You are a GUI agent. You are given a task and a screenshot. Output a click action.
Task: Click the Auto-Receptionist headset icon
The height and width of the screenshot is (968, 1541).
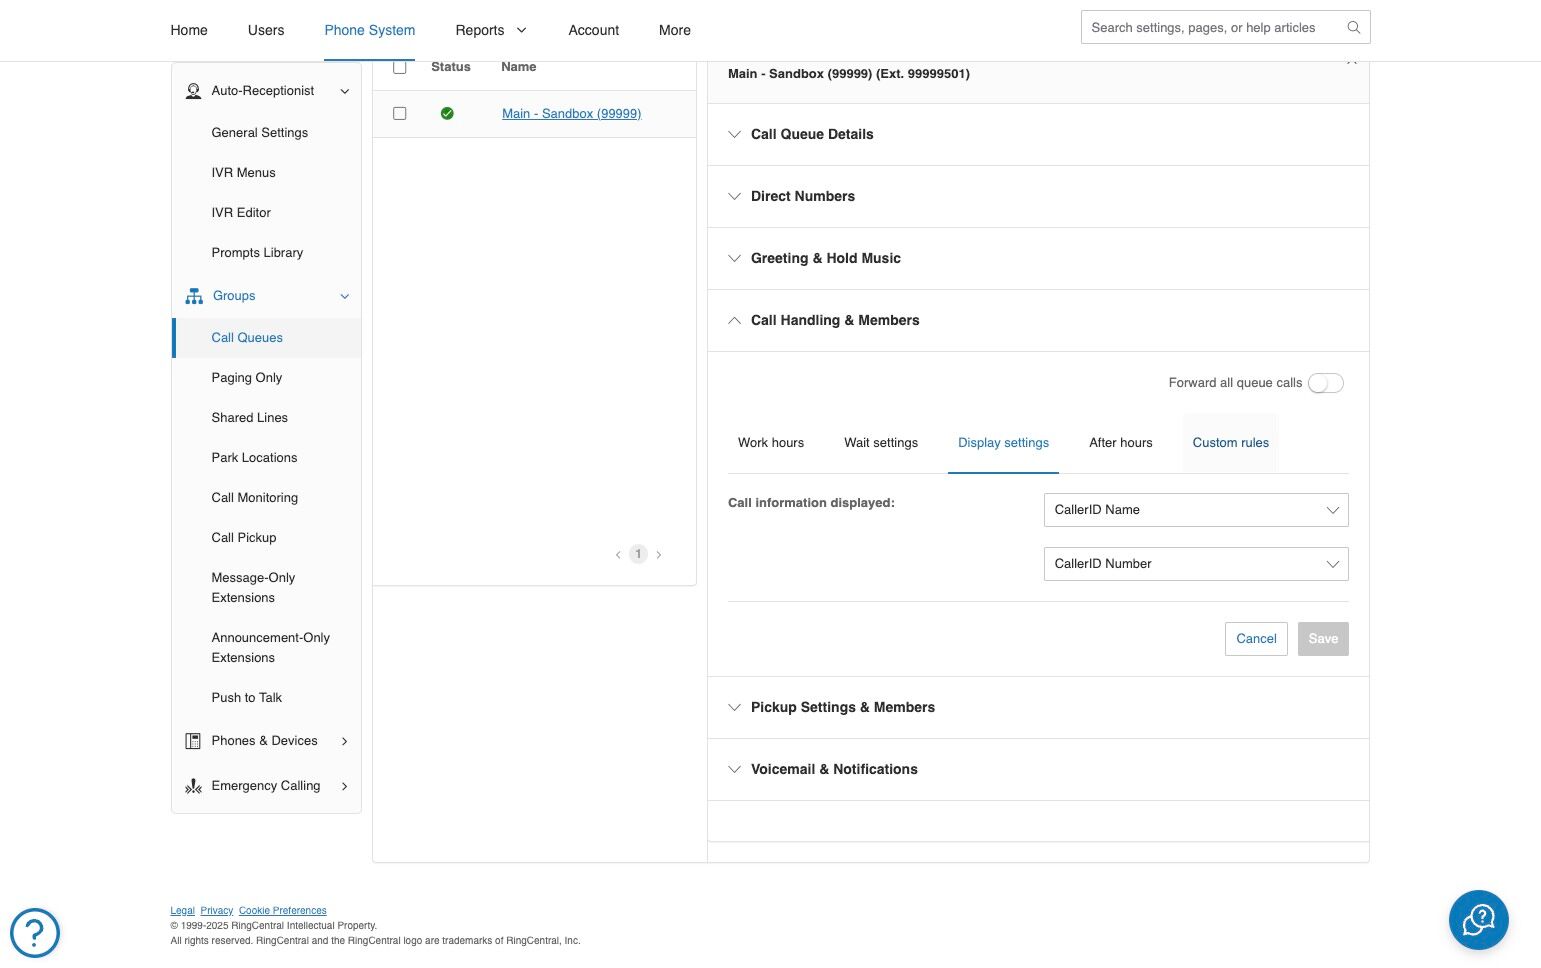[193, 91]
